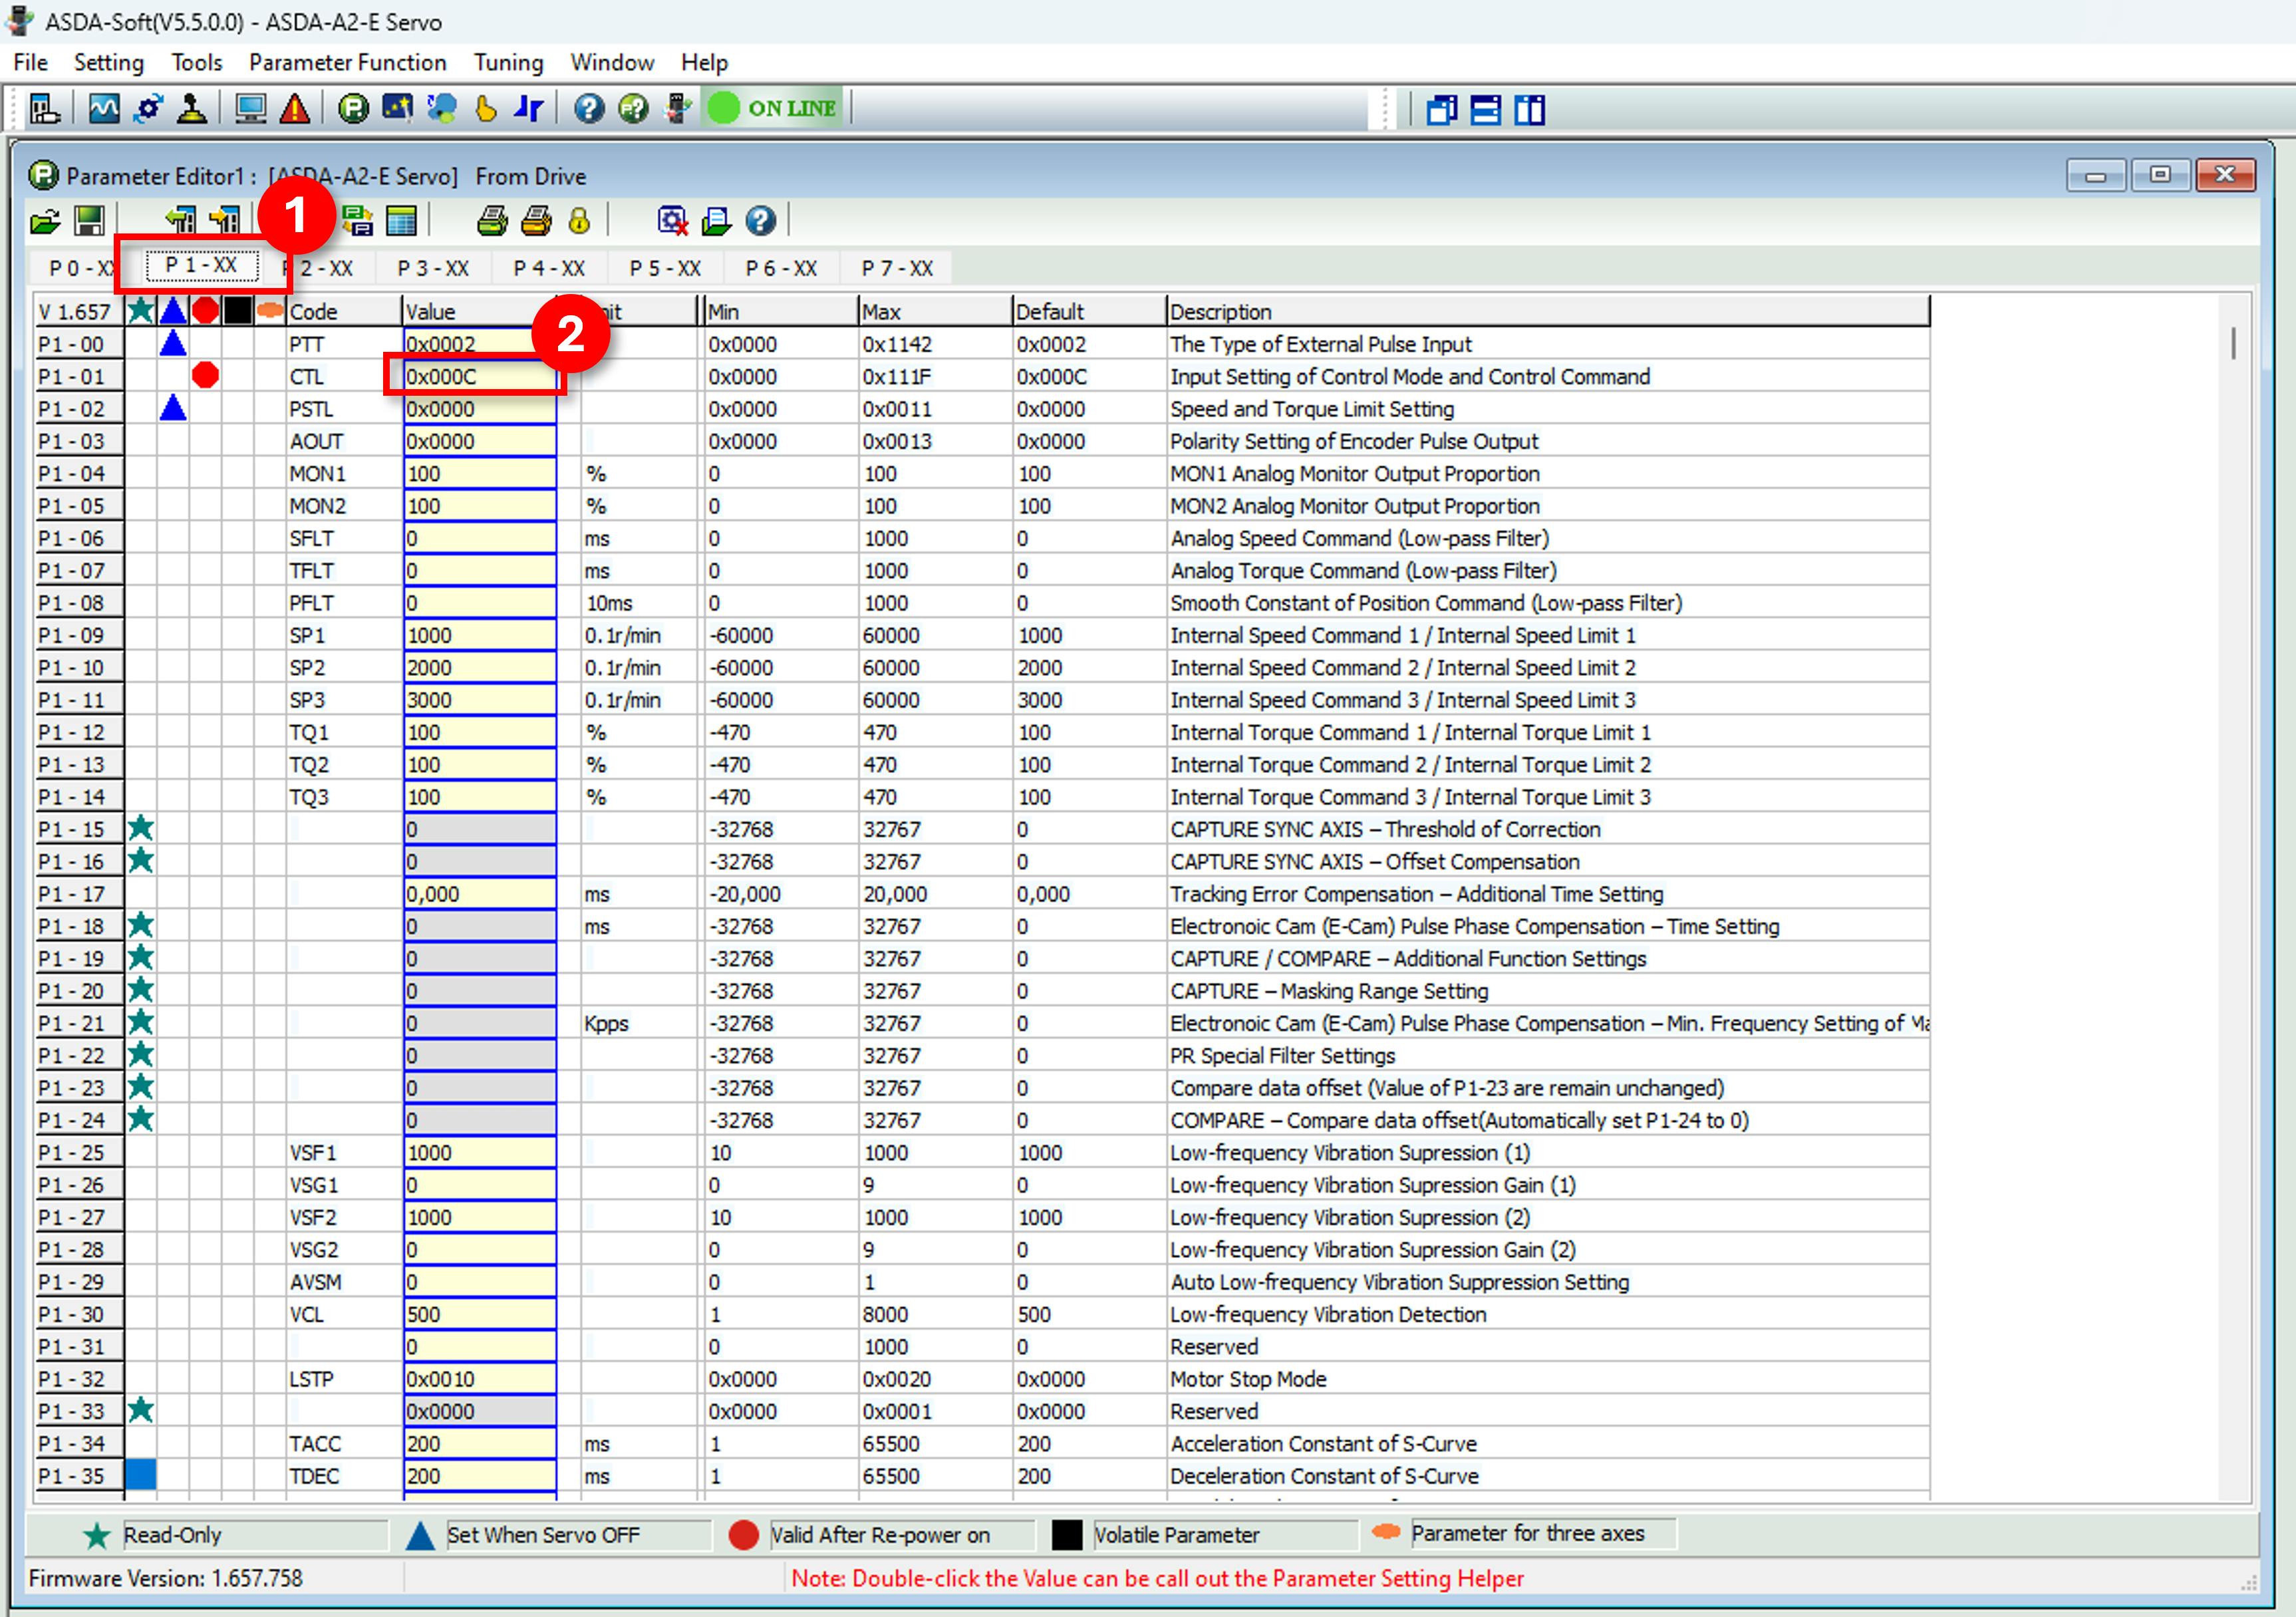Viewport: 2296px width, 1617px height.
Task: Click the 'Set When Servo OFF' legend label
Action: click(x=543, y=1535)
